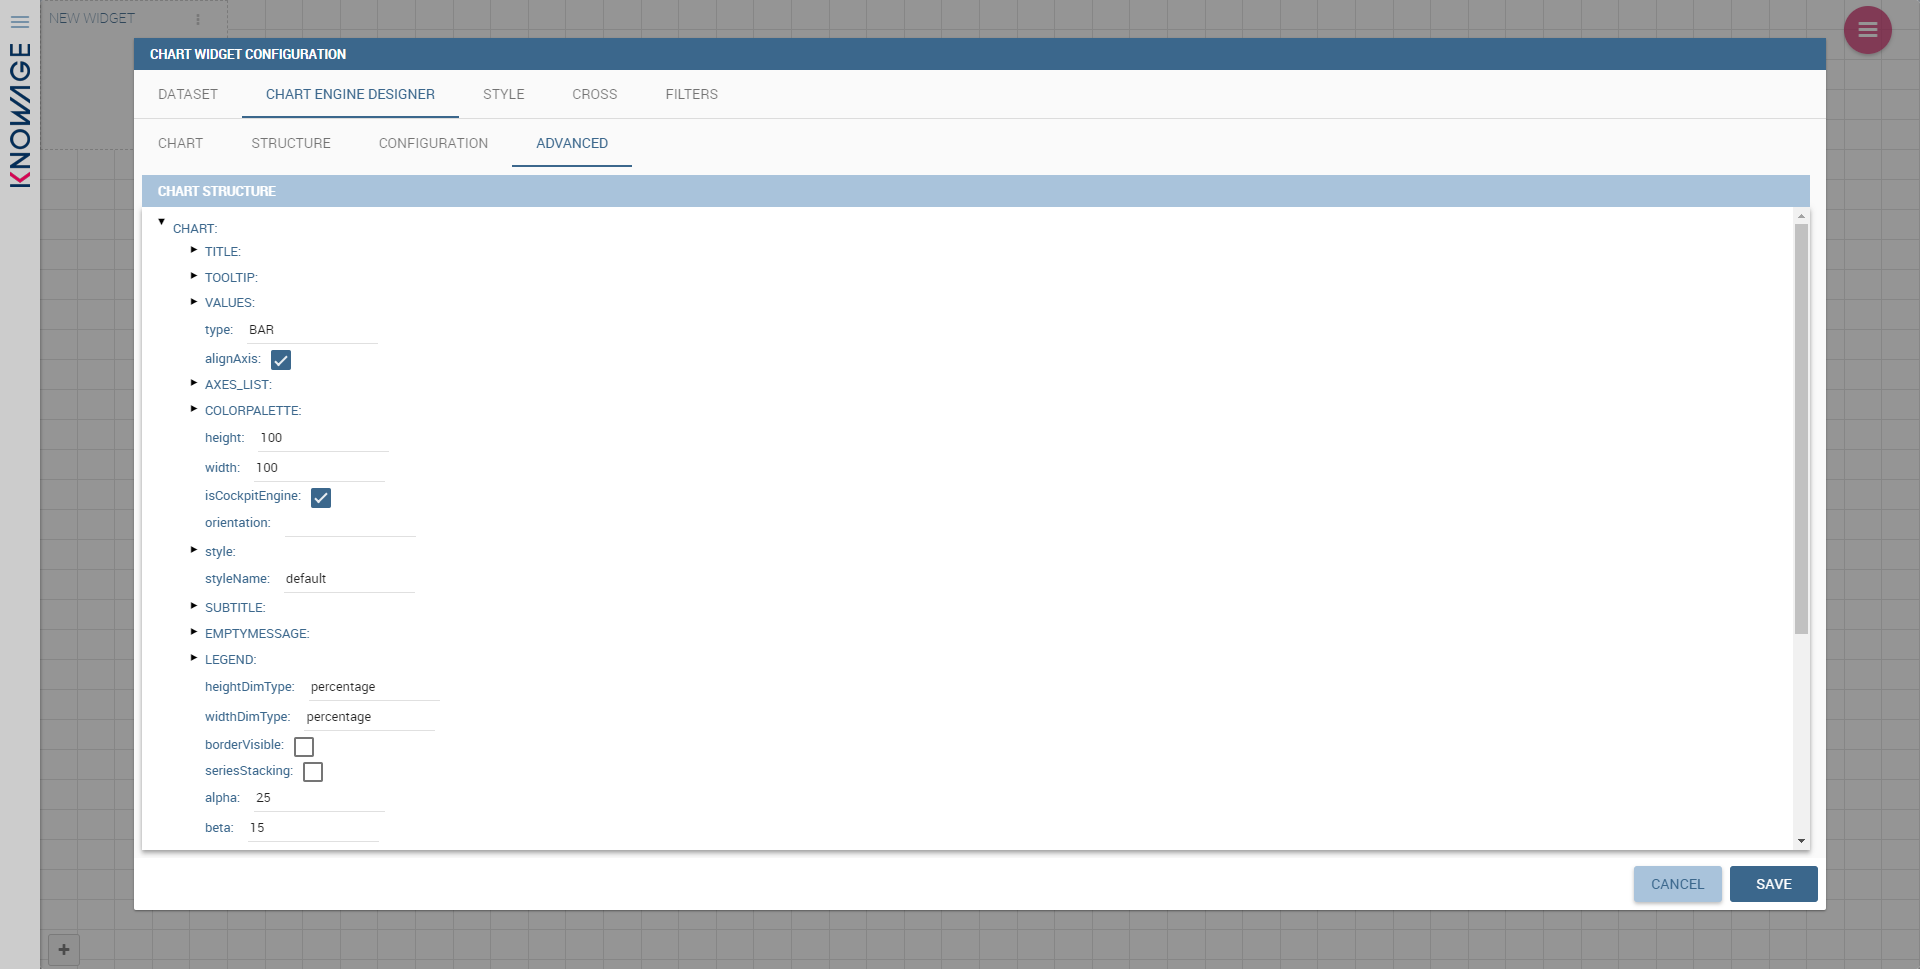This screenshot has width=1920, height=969.
Task: Add a new sheet with plus button
Action: [64, 949]
